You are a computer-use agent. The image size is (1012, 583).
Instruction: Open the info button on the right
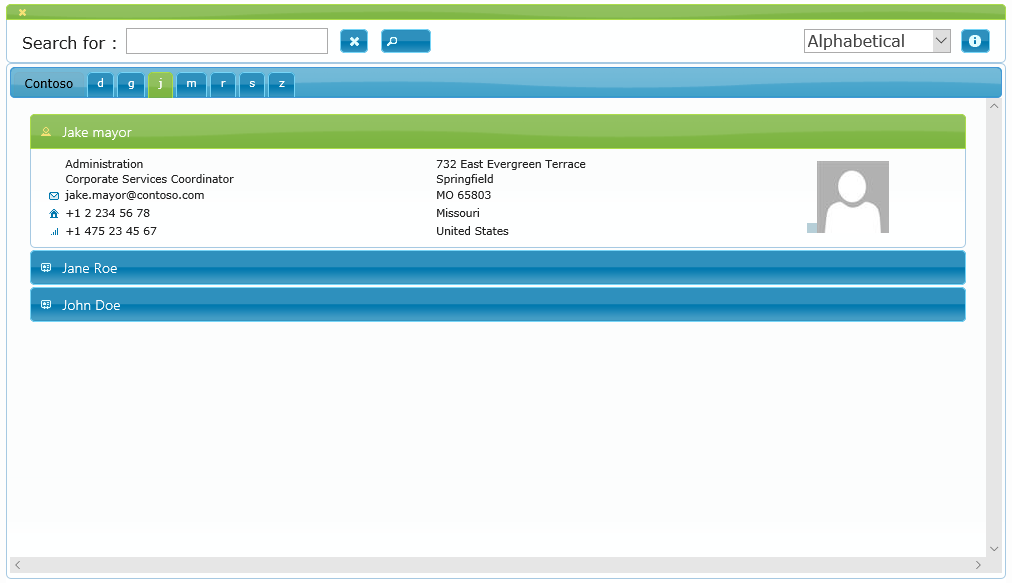(x=975, y=41)
